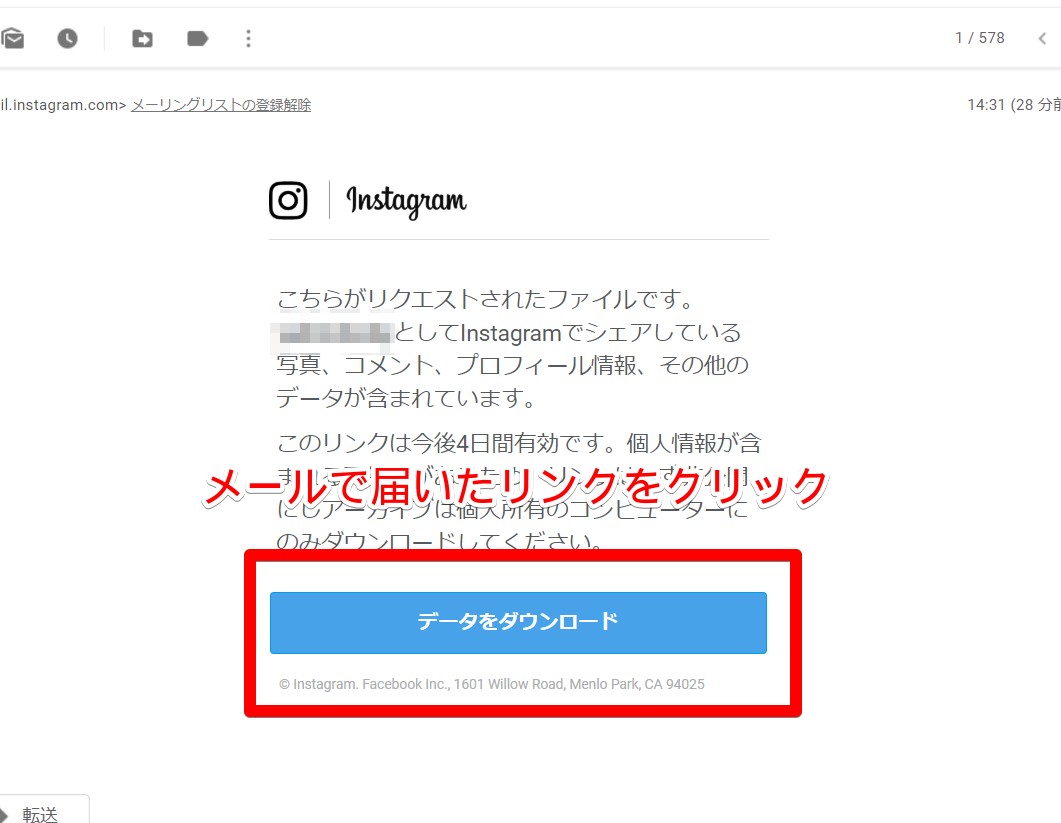Click the blurred username in email body

332,334
